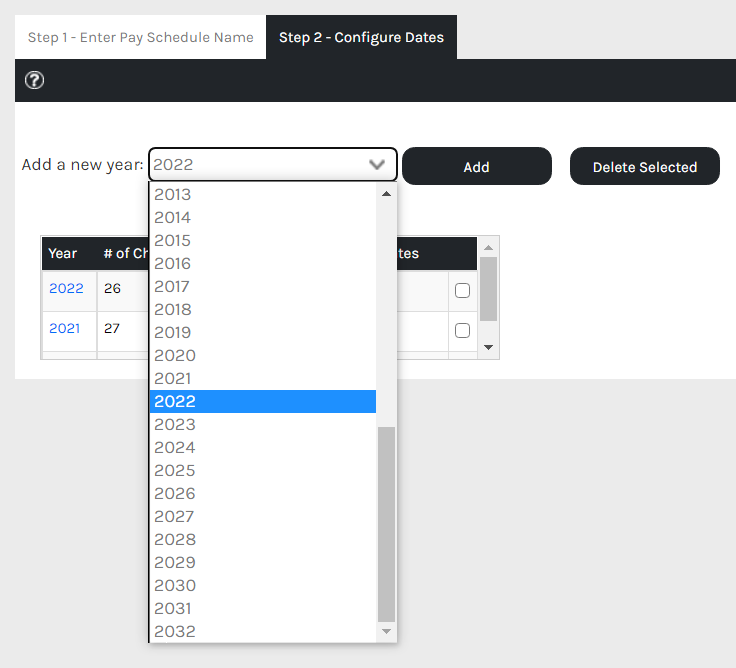
Task: Click dropdown list scroll up arrow
Action: (386, 193)
